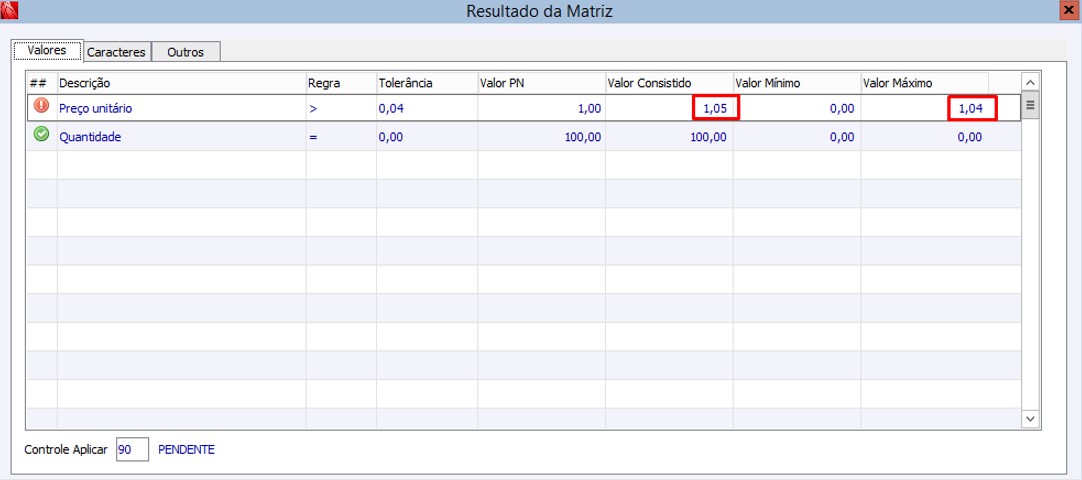
Task: Select the Preço unitário description cell
Action: coord(181,108)
